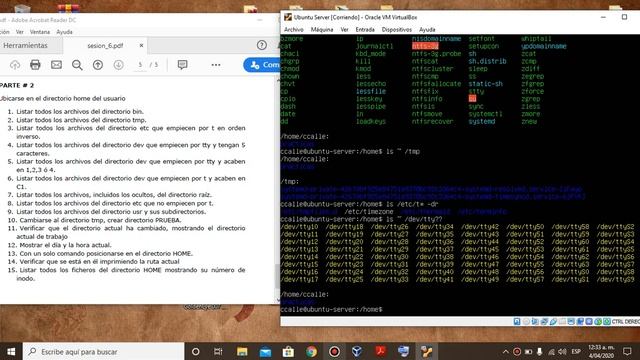The height and width of the screenshot is (360, 640).
Task: Click the cloud upload icon in Acrobat toolbar
Action: (15, 64)
